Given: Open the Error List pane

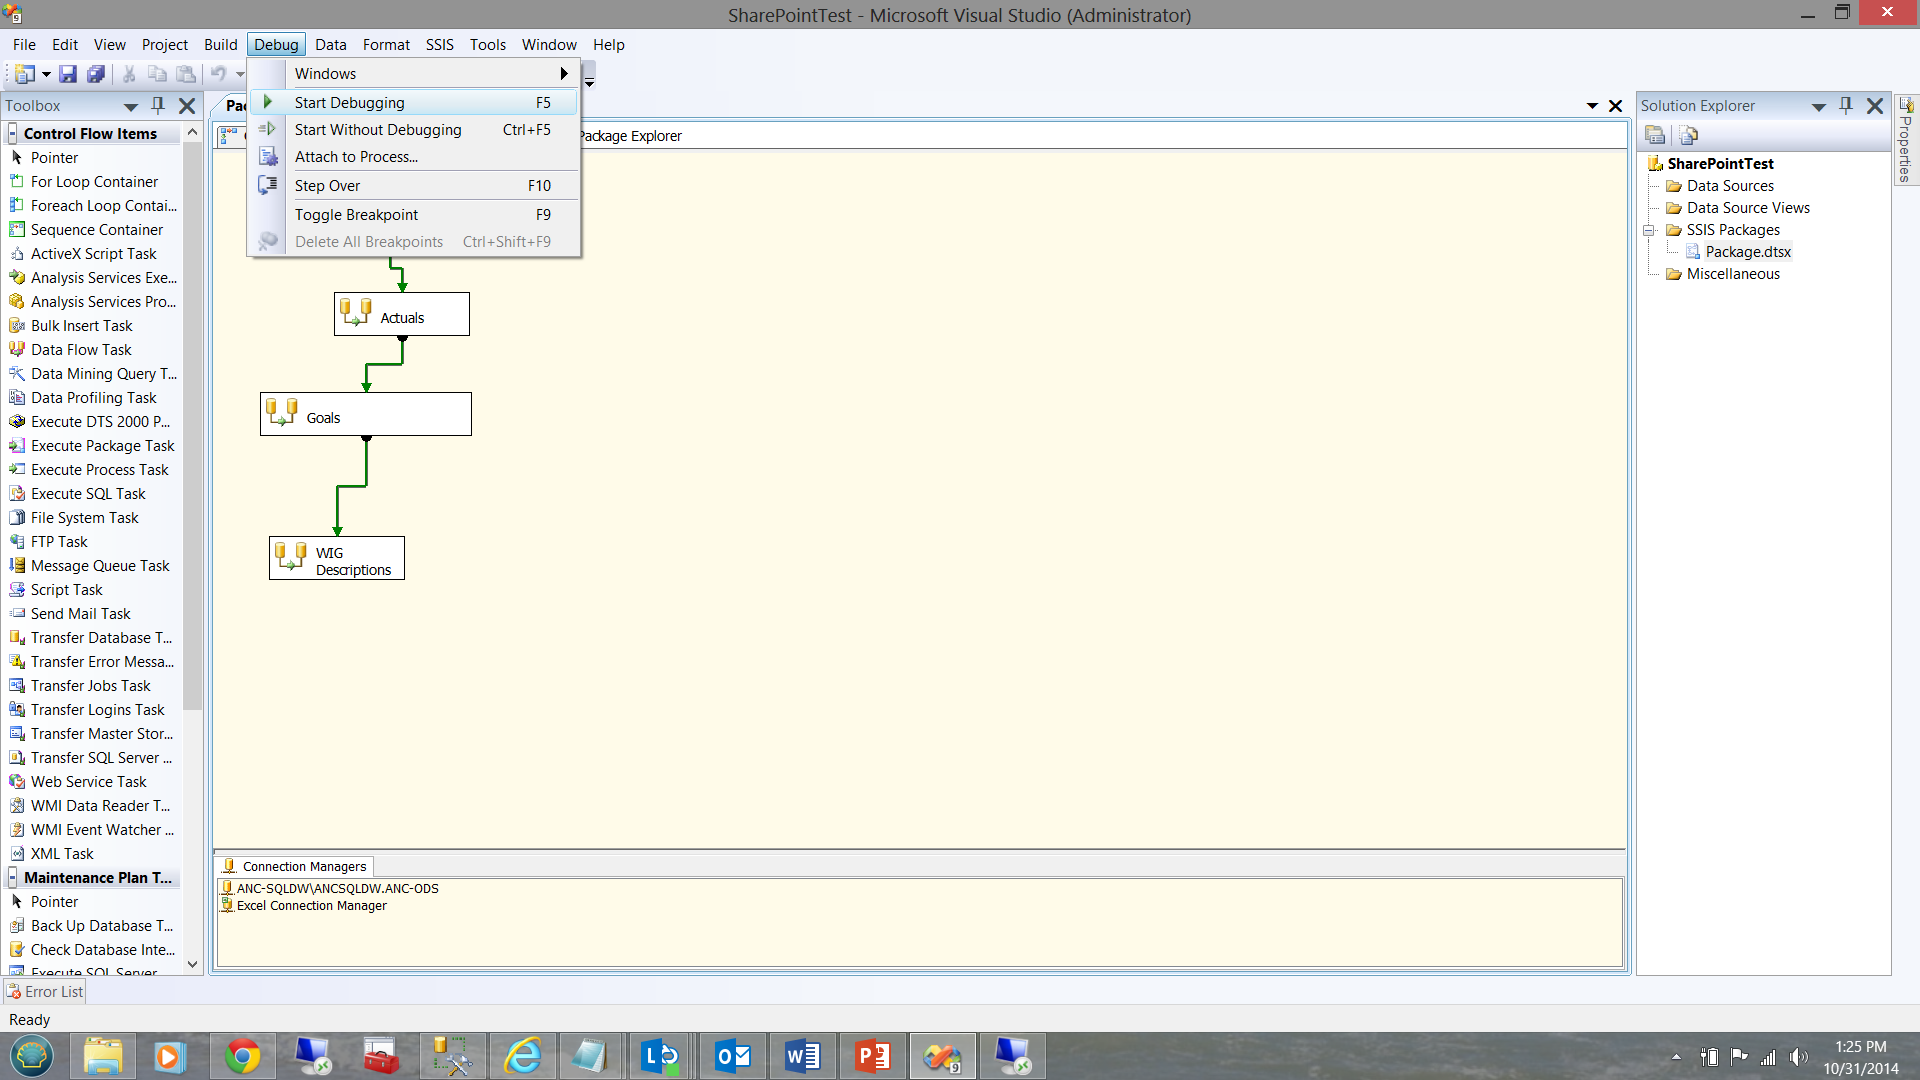Looking at the screenshot, I should point(45,992).
